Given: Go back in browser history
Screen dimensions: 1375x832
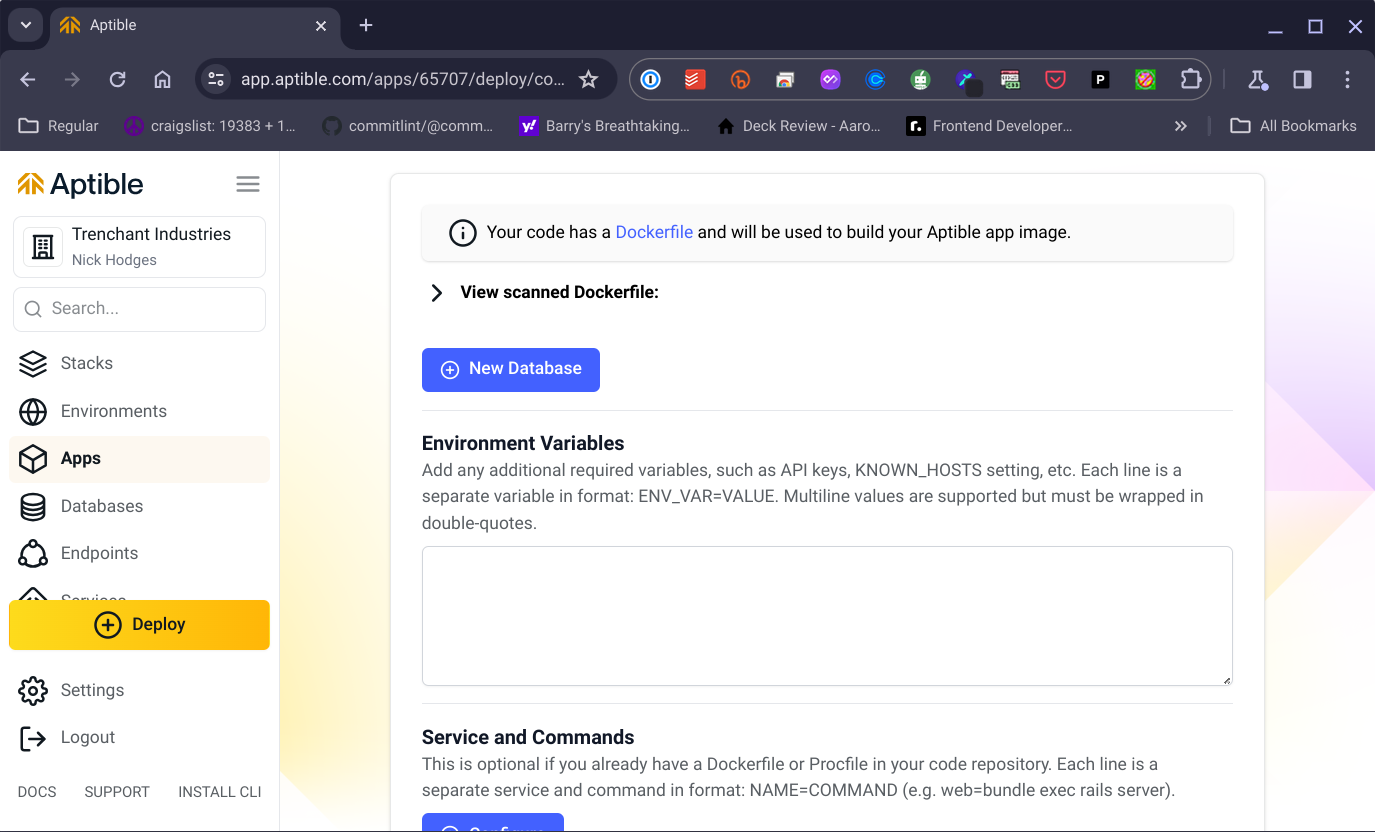Looking at the screenshot, I should tap(28, 80).
